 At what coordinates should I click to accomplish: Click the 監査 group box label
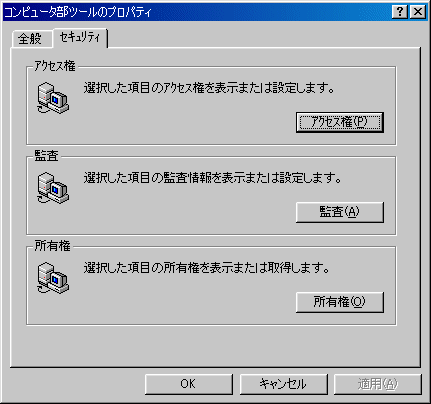tap(47, 156)
